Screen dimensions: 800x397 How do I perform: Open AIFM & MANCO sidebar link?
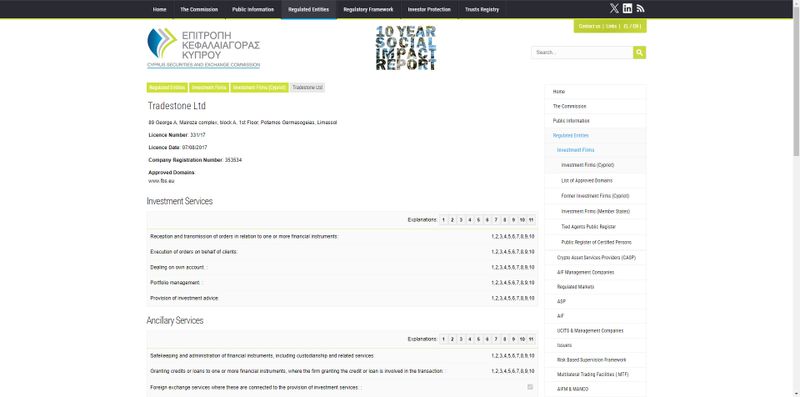tap(595, 389)
